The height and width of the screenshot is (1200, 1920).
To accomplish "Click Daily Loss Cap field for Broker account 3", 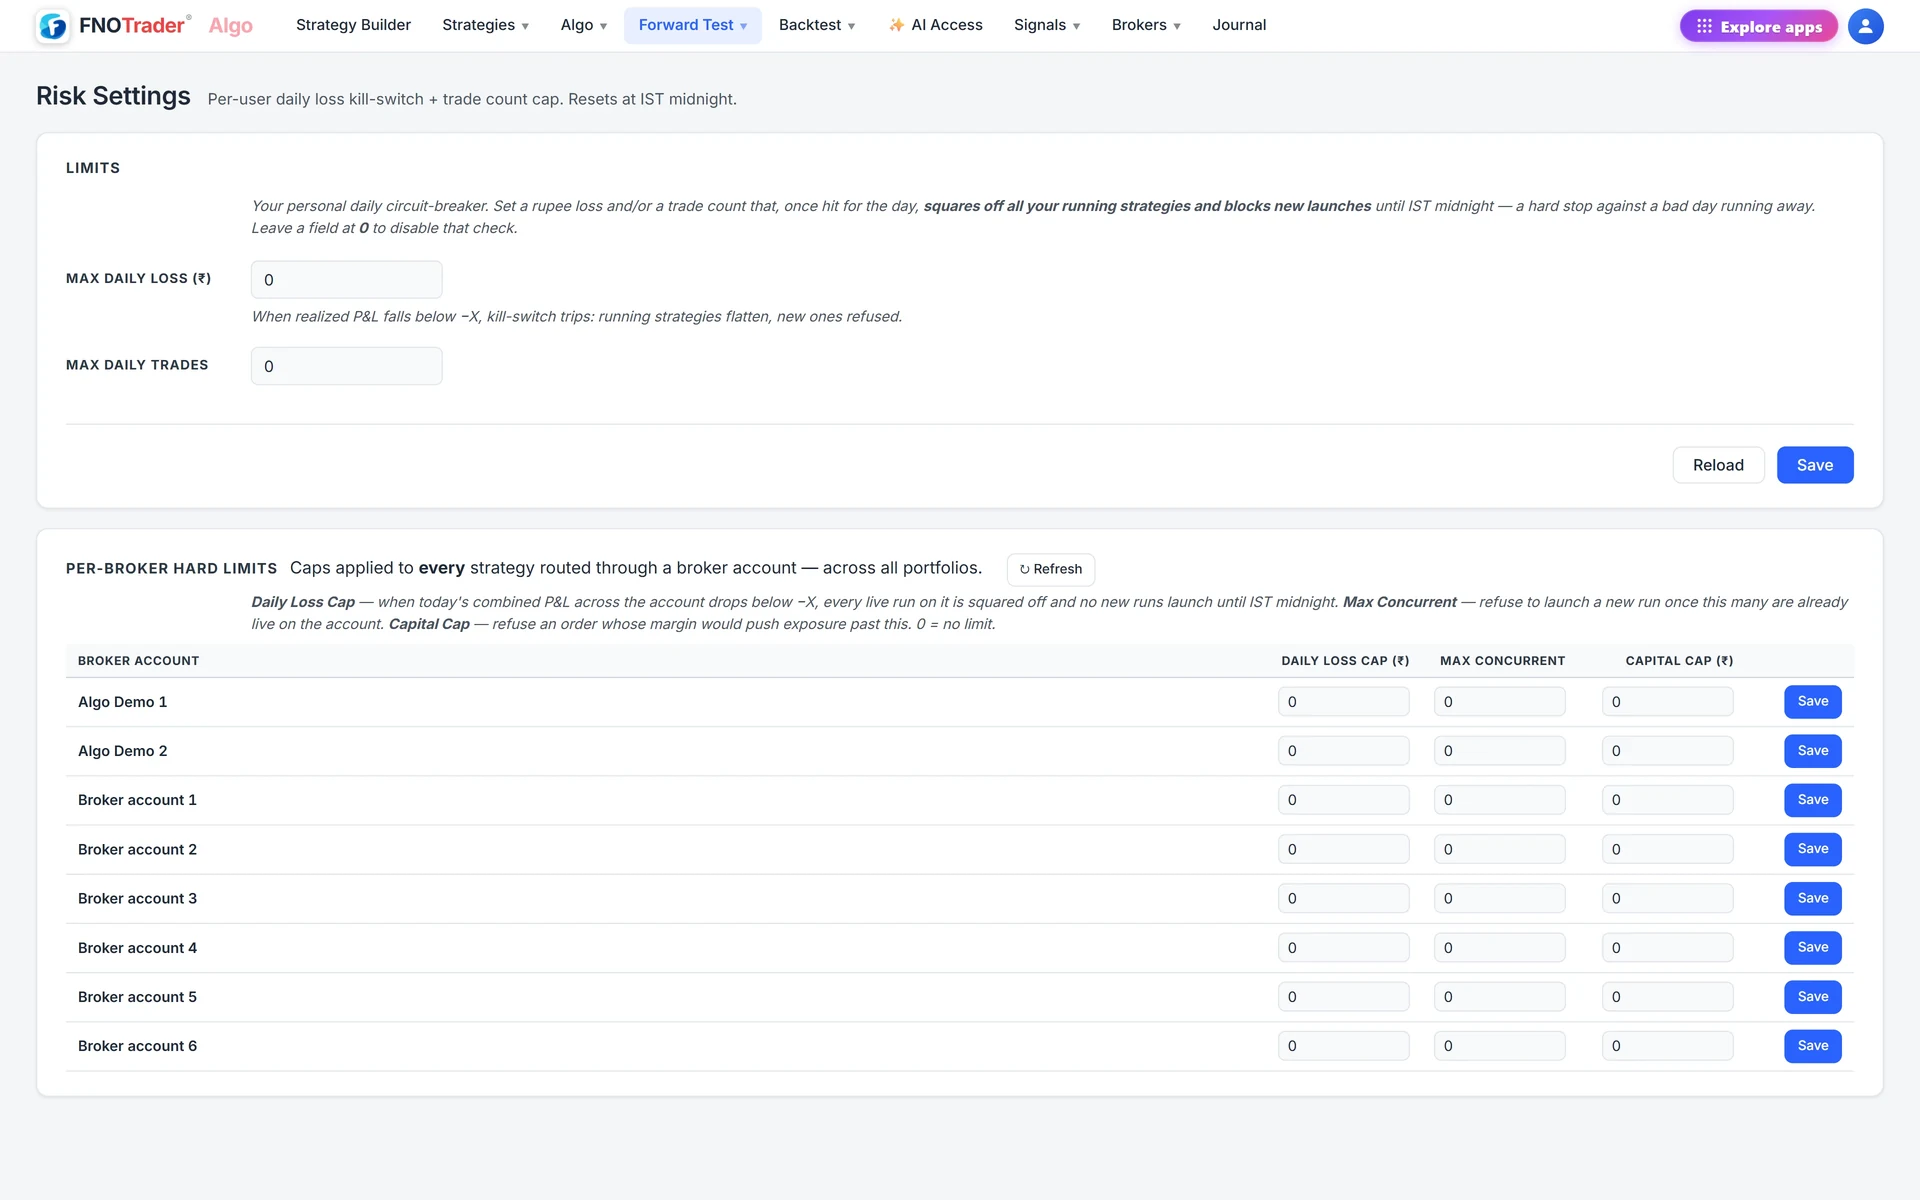I will (1343, 898).
